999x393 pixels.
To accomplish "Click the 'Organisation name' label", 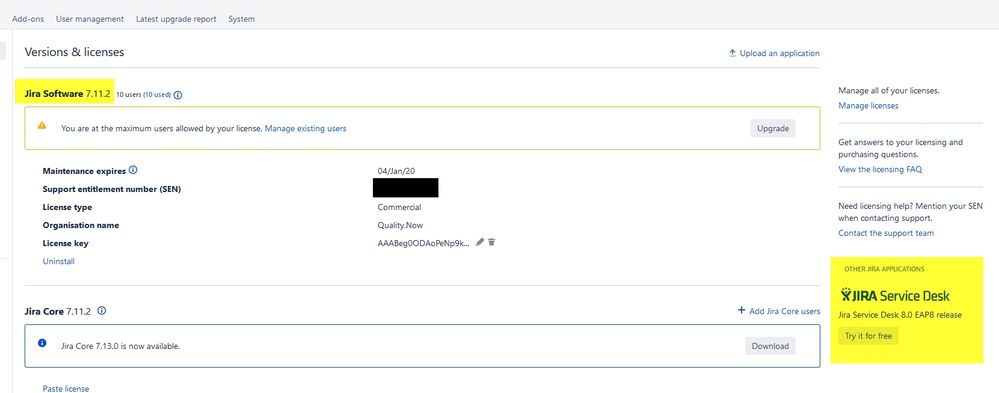I will (81, 225).
